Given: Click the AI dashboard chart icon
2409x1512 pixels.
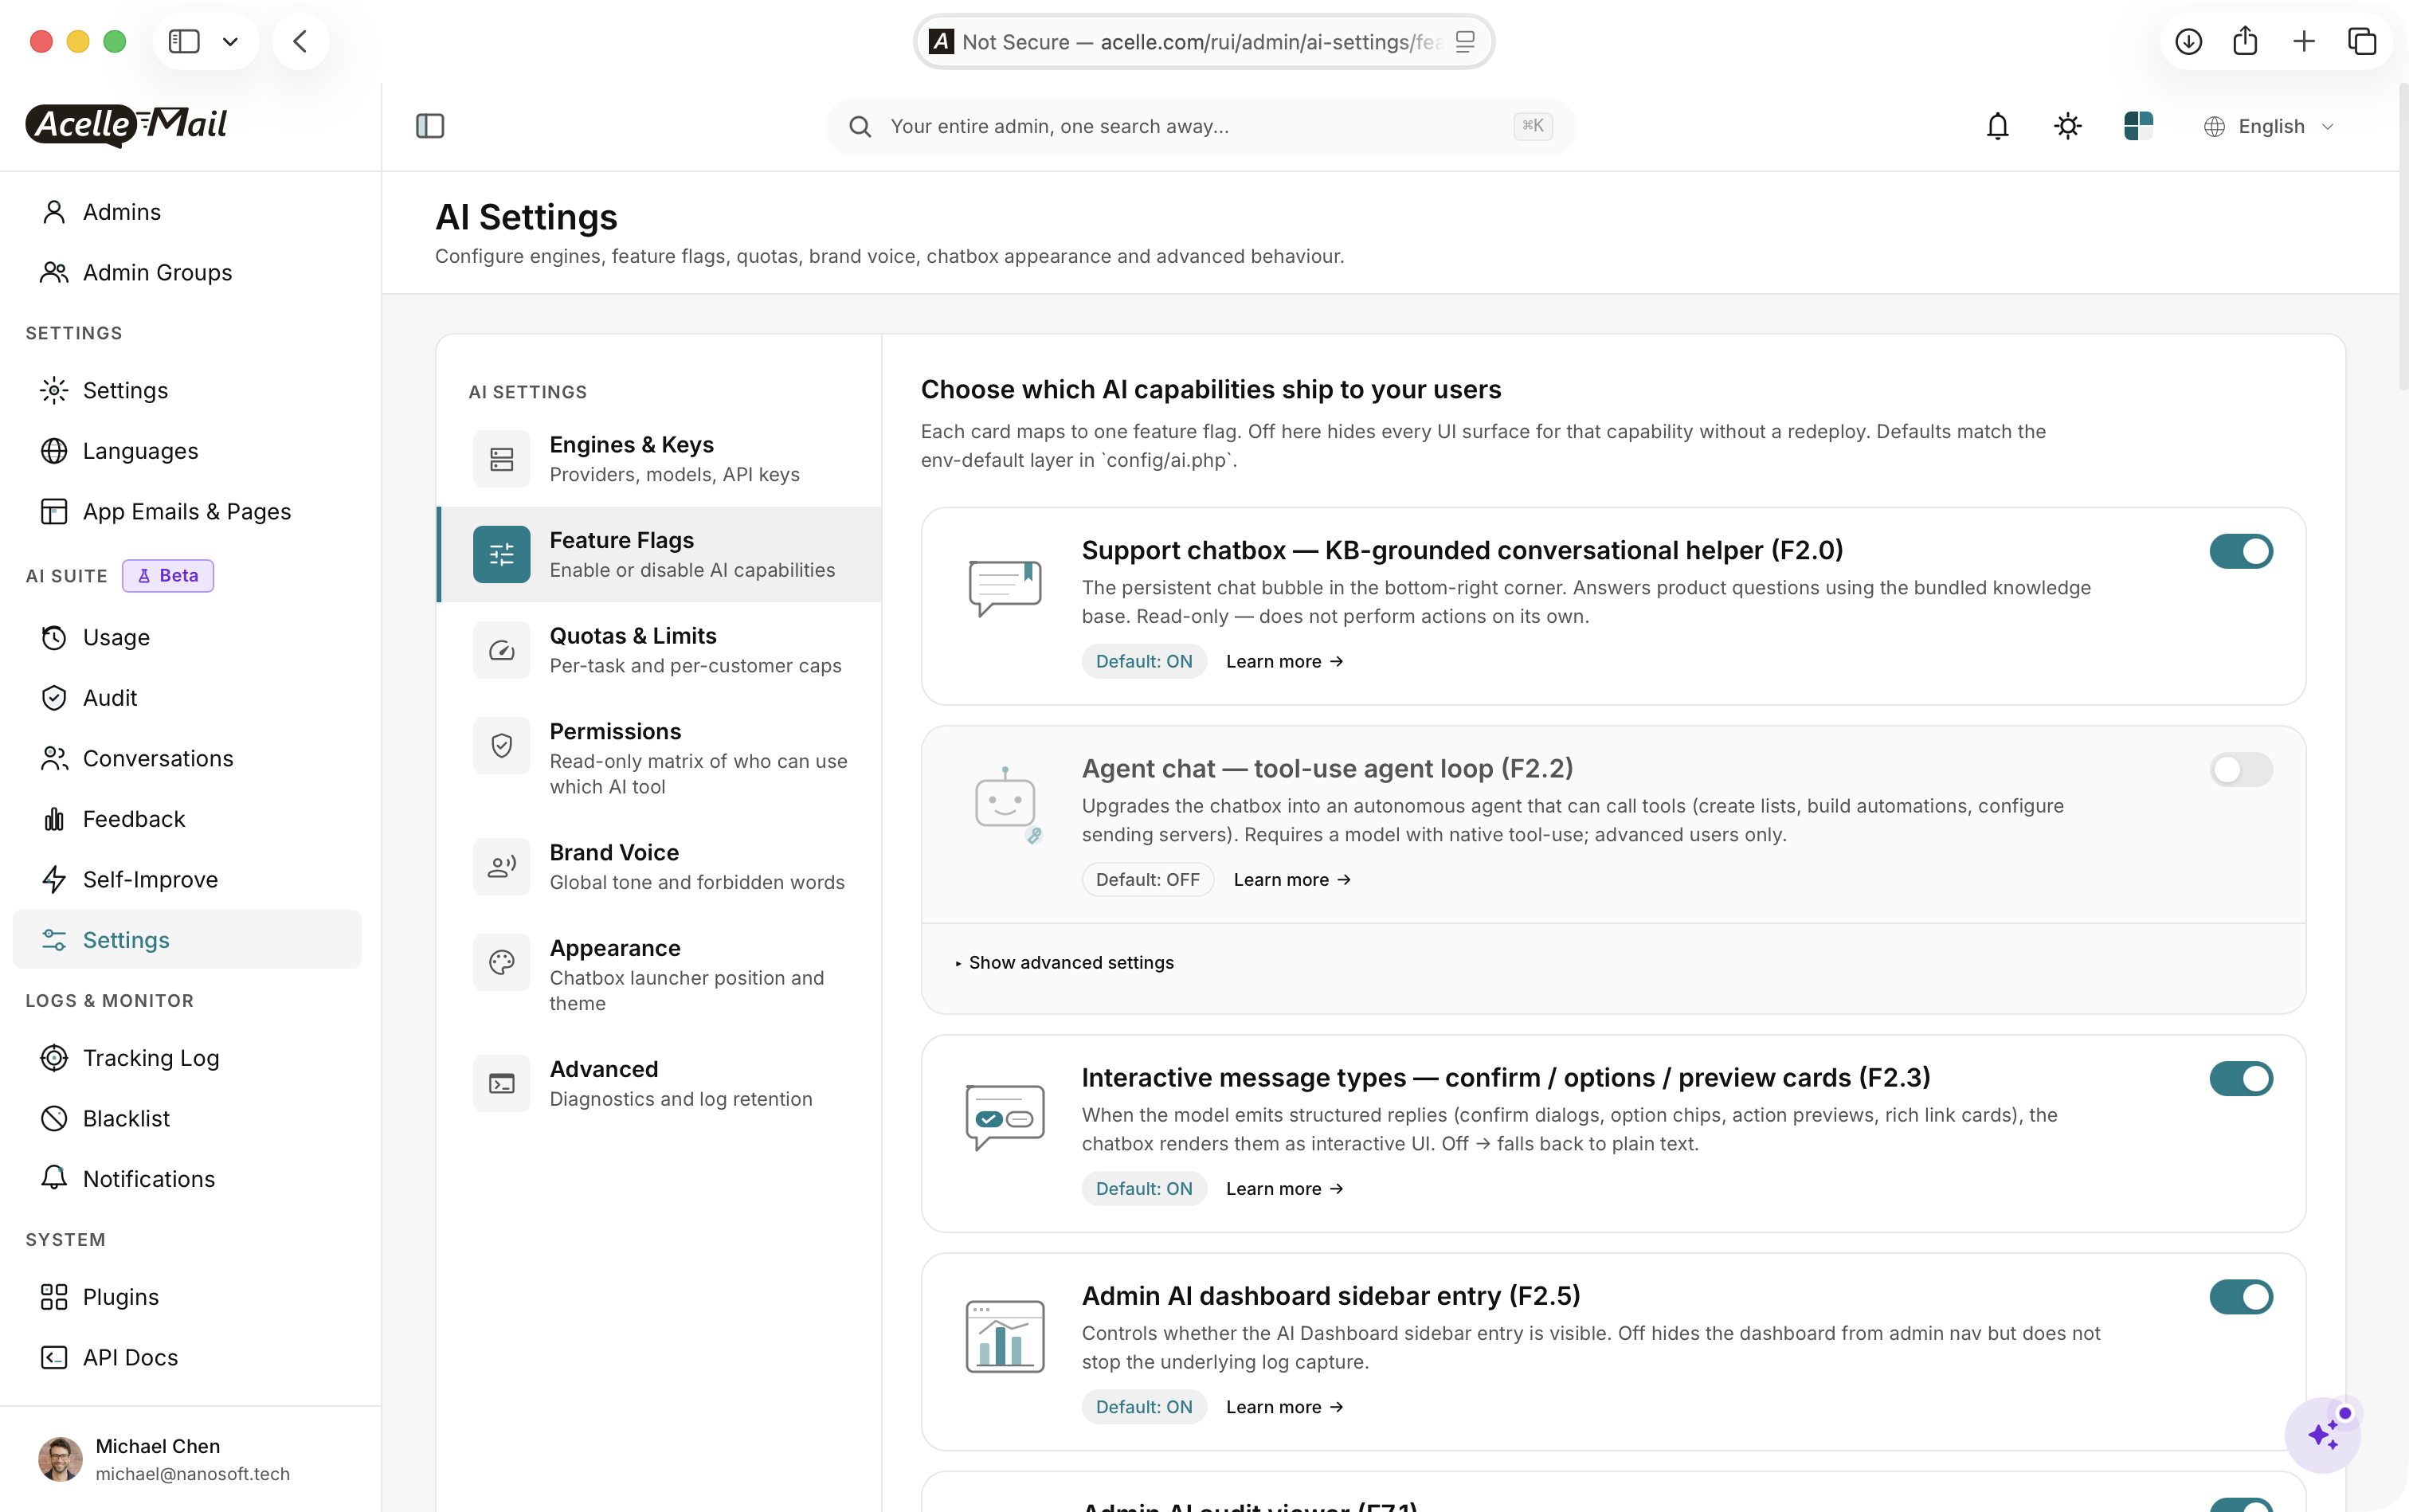Looking at the screenshot, I should (x=1005, y=1336).
